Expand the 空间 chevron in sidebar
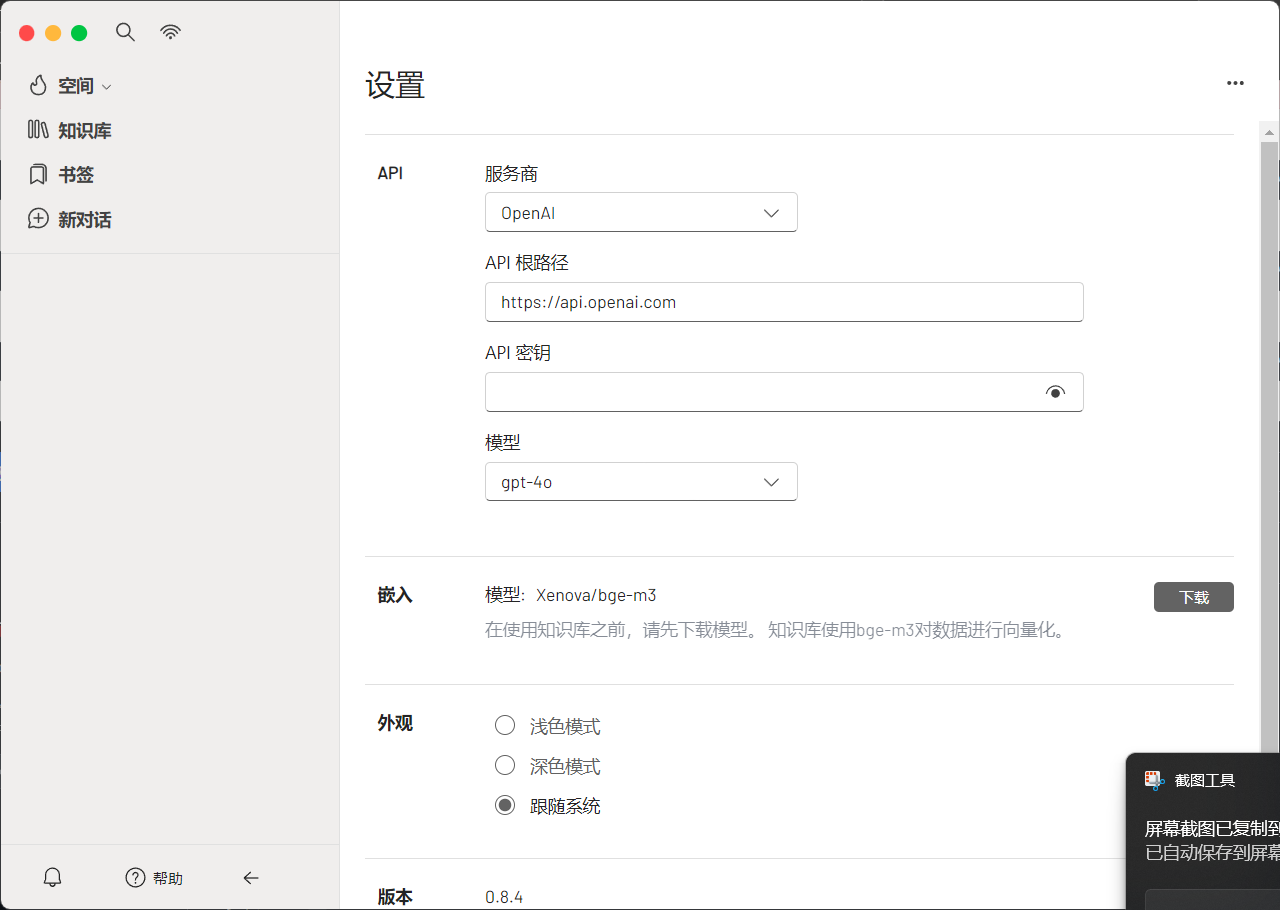 tap(106, 86)
